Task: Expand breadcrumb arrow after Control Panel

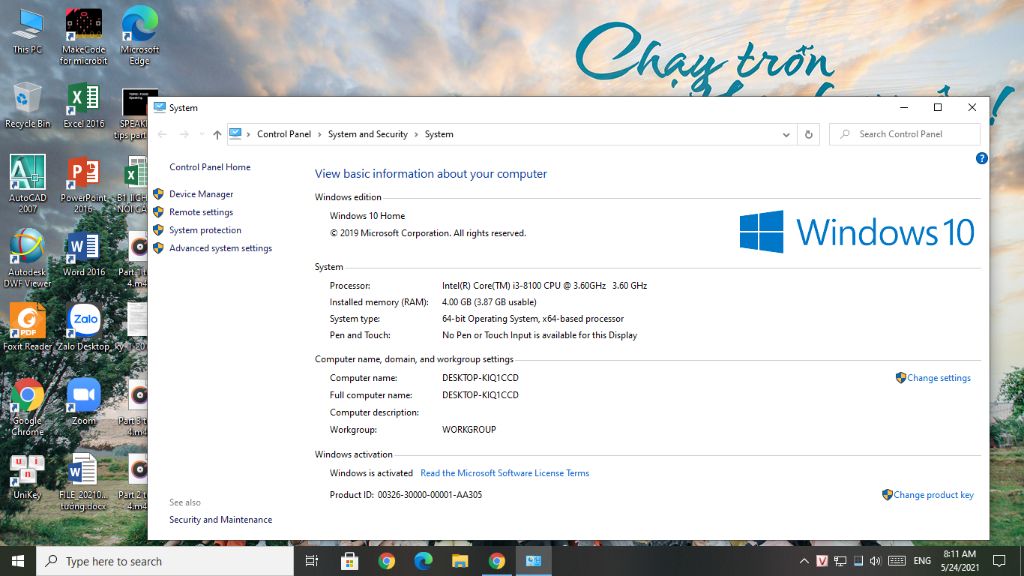Action: click(319, 135)
